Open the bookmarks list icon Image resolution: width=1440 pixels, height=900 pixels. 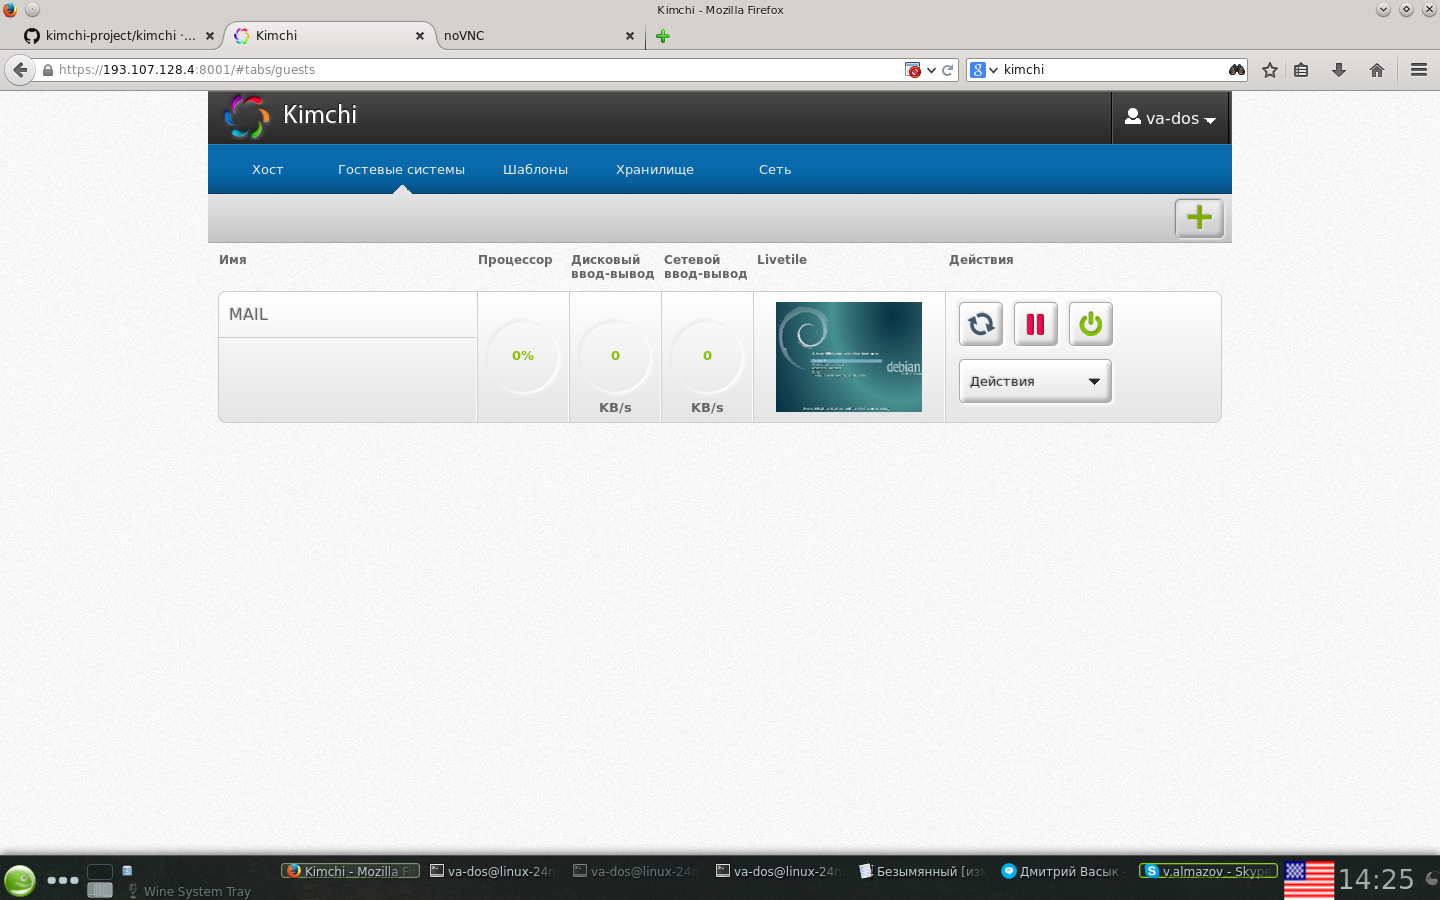(1301, 70)
